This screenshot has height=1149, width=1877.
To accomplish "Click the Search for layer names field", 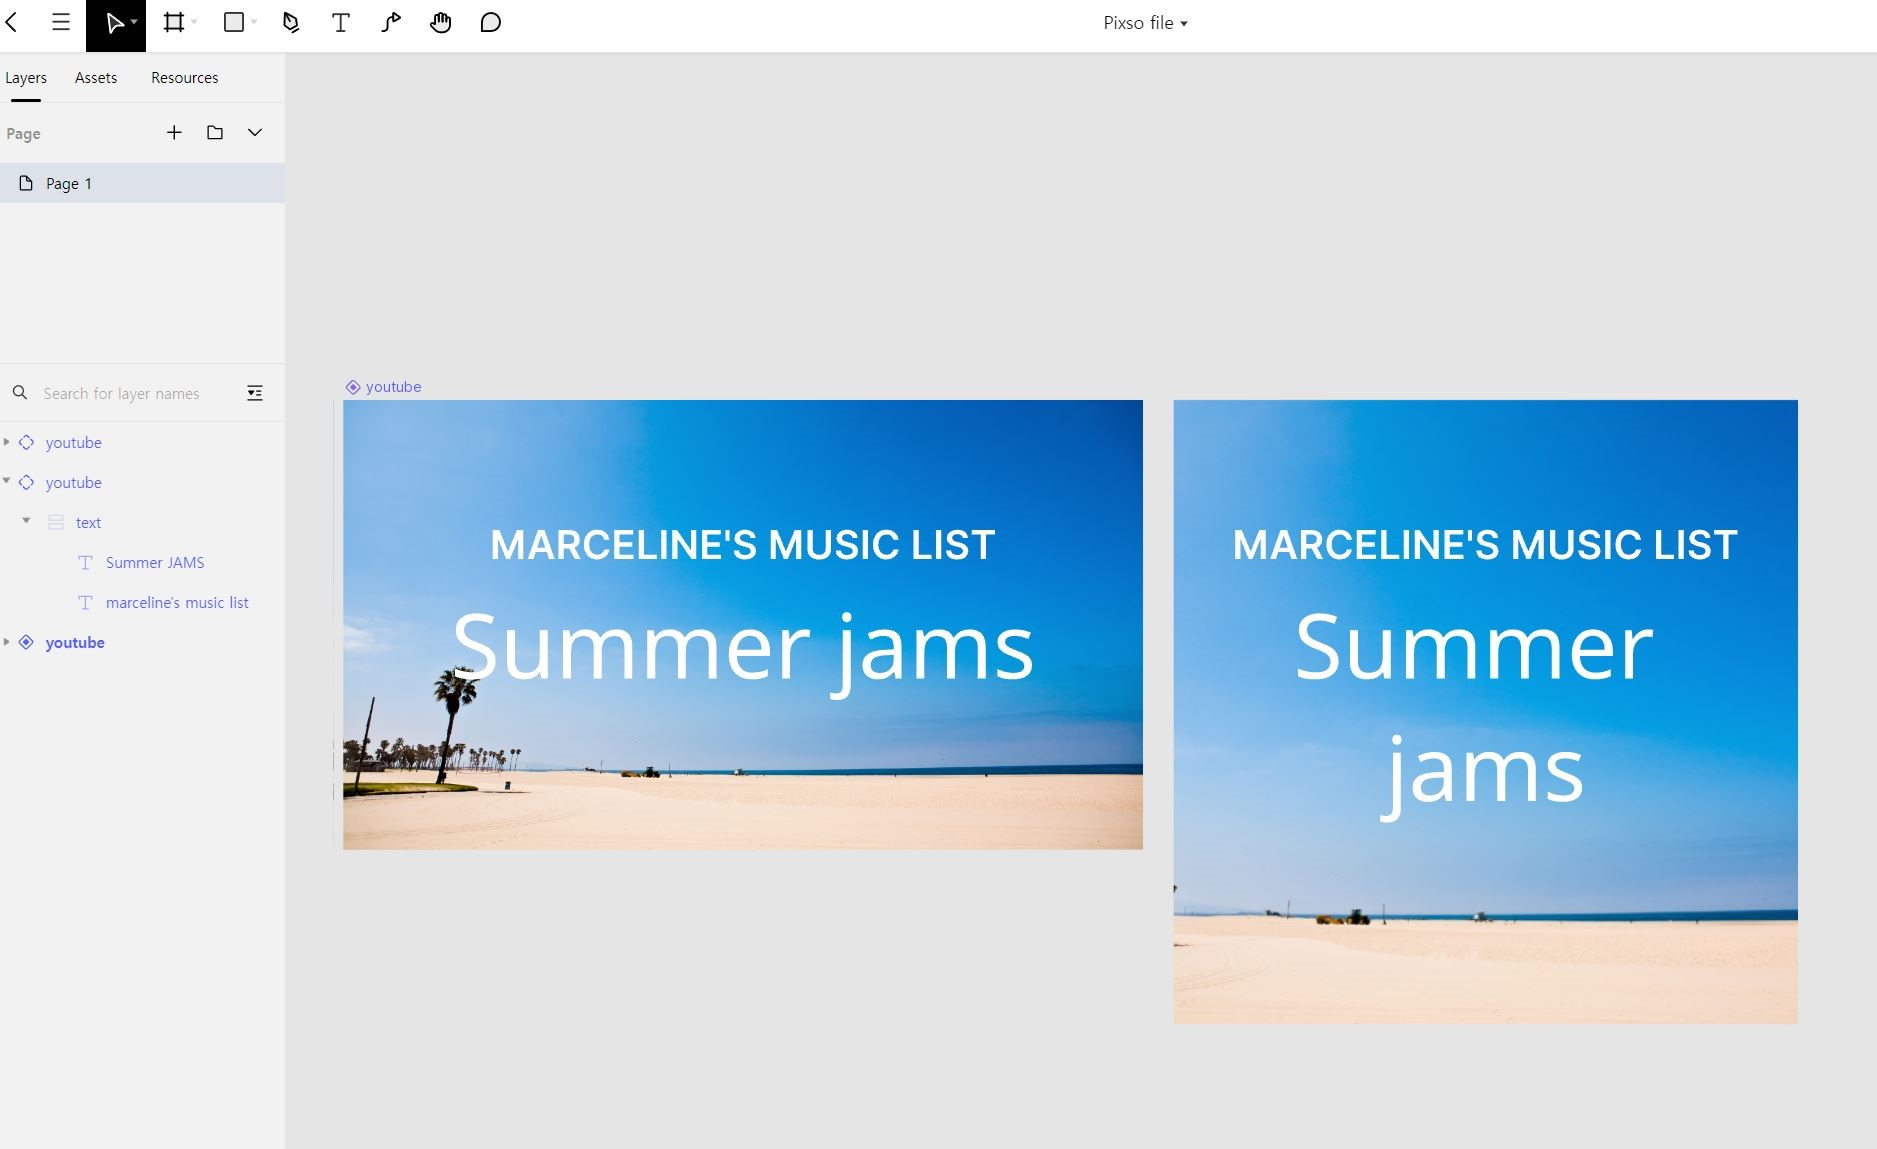I will [x=121, y=394].
